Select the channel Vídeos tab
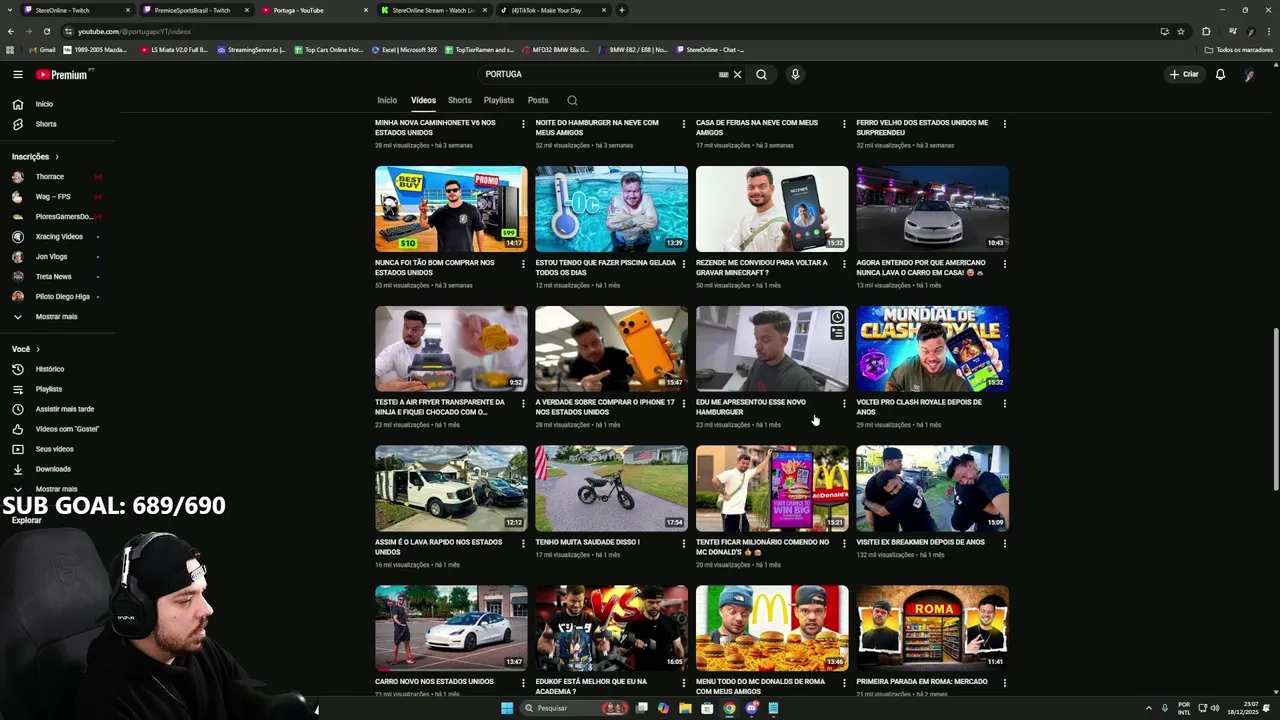The width and height of the screenshot is (1280, 720). coord(423,100)
